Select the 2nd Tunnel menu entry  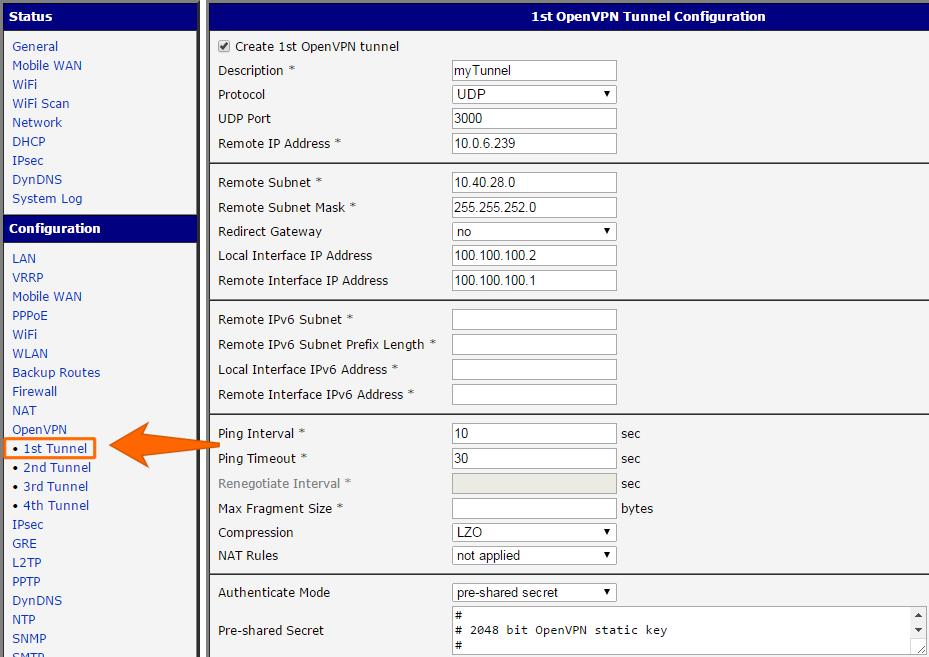[57, 467]
